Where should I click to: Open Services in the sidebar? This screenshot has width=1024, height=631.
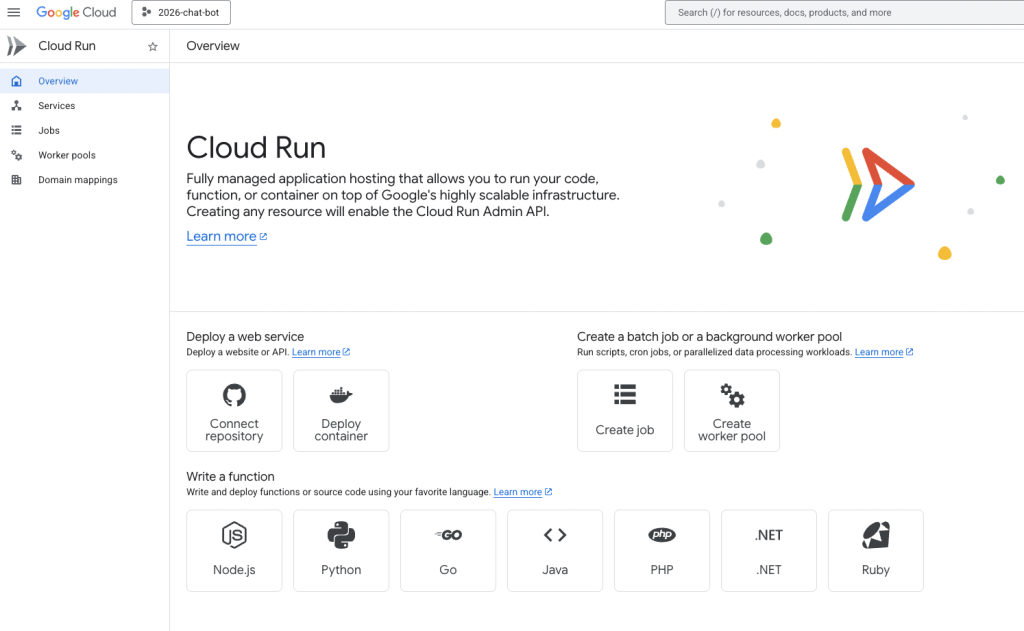84,106
